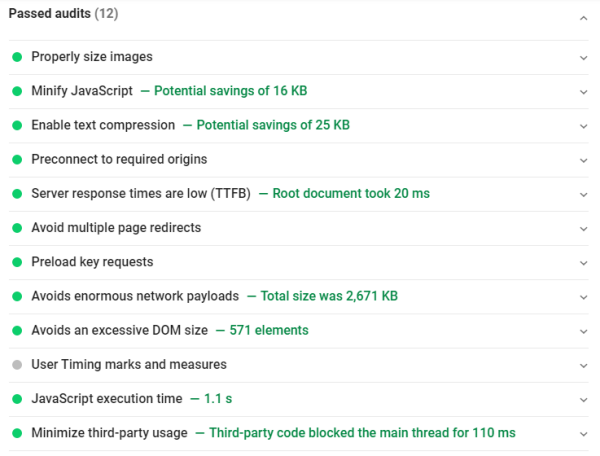Click the '571 elements' DOM size text

pos(269,330)
